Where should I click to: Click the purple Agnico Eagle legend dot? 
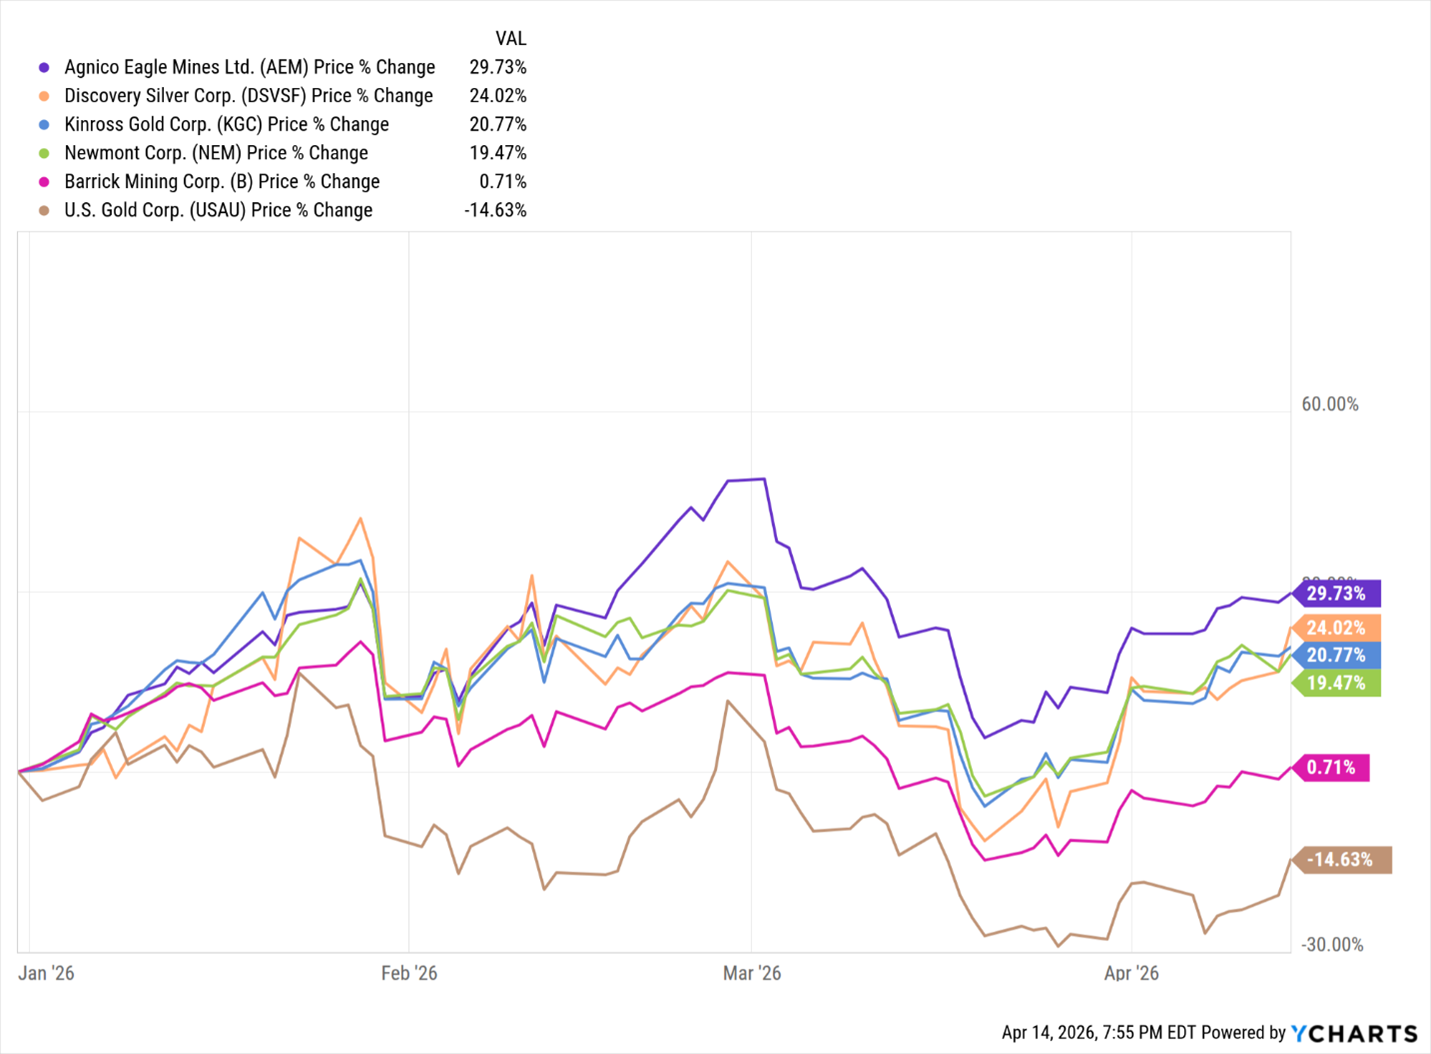pyautogui.click(x=44, y=68)
